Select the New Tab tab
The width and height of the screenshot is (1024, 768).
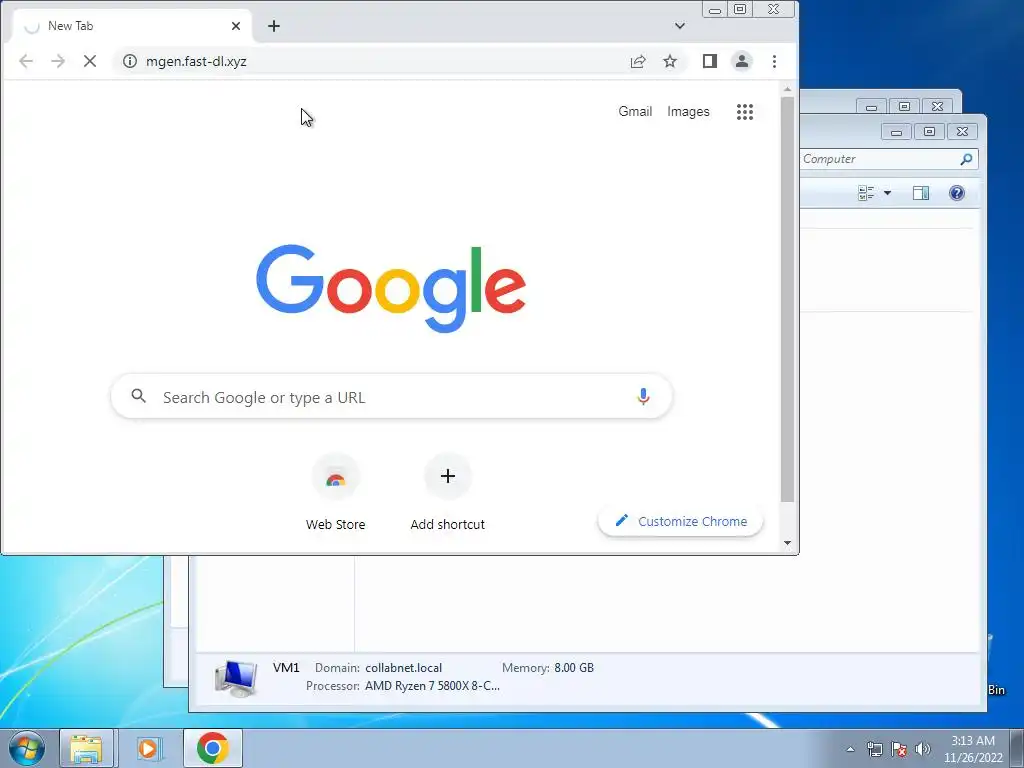[131, 26]
